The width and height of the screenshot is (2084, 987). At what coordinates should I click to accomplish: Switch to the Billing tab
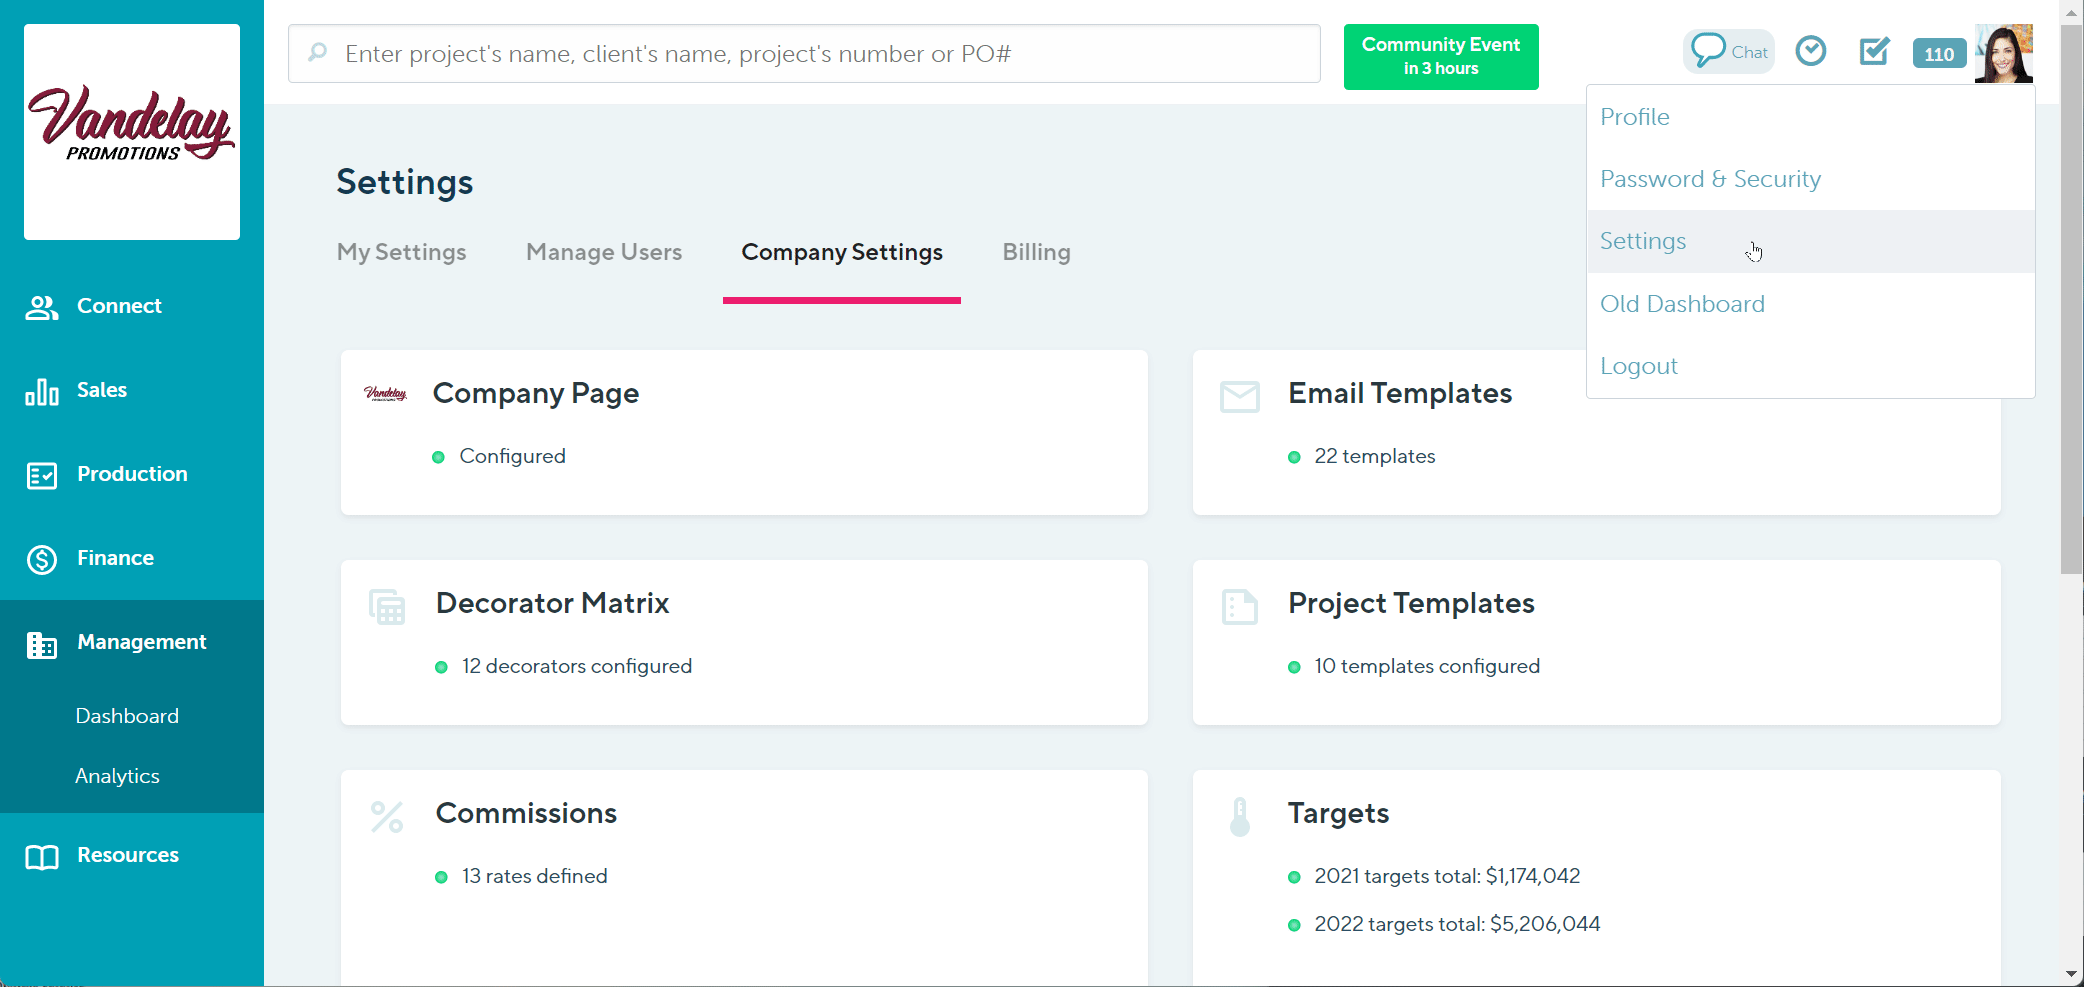click(x=1036, y=252)
